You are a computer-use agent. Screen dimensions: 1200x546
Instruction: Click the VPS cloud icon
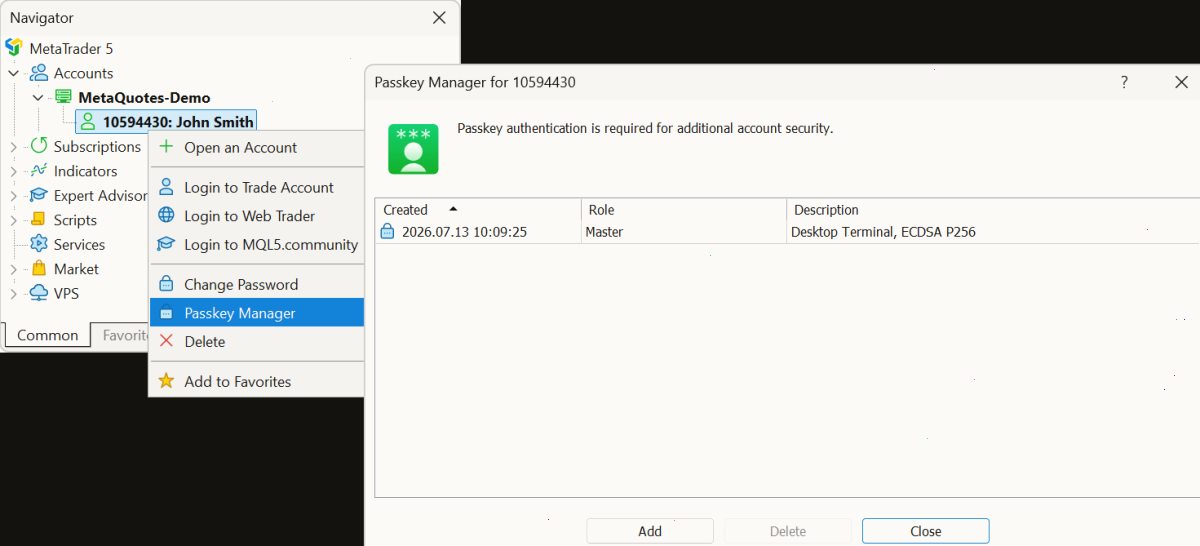tap(39, 293)
